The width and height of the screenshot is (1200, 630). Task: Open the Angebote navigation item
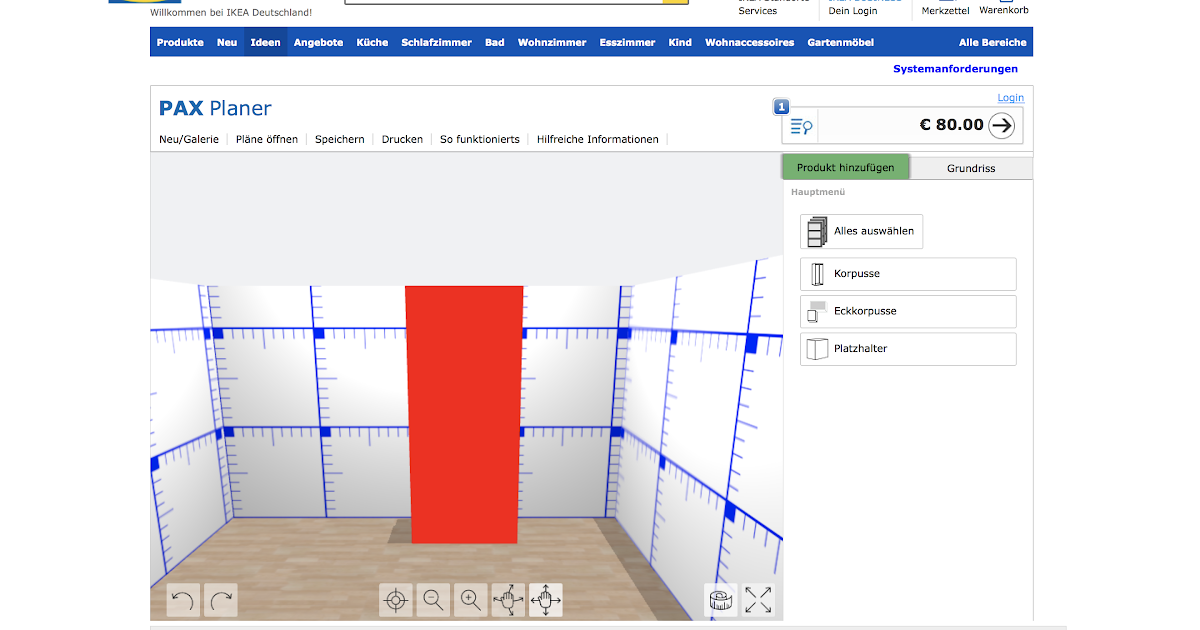pos(318,42)
